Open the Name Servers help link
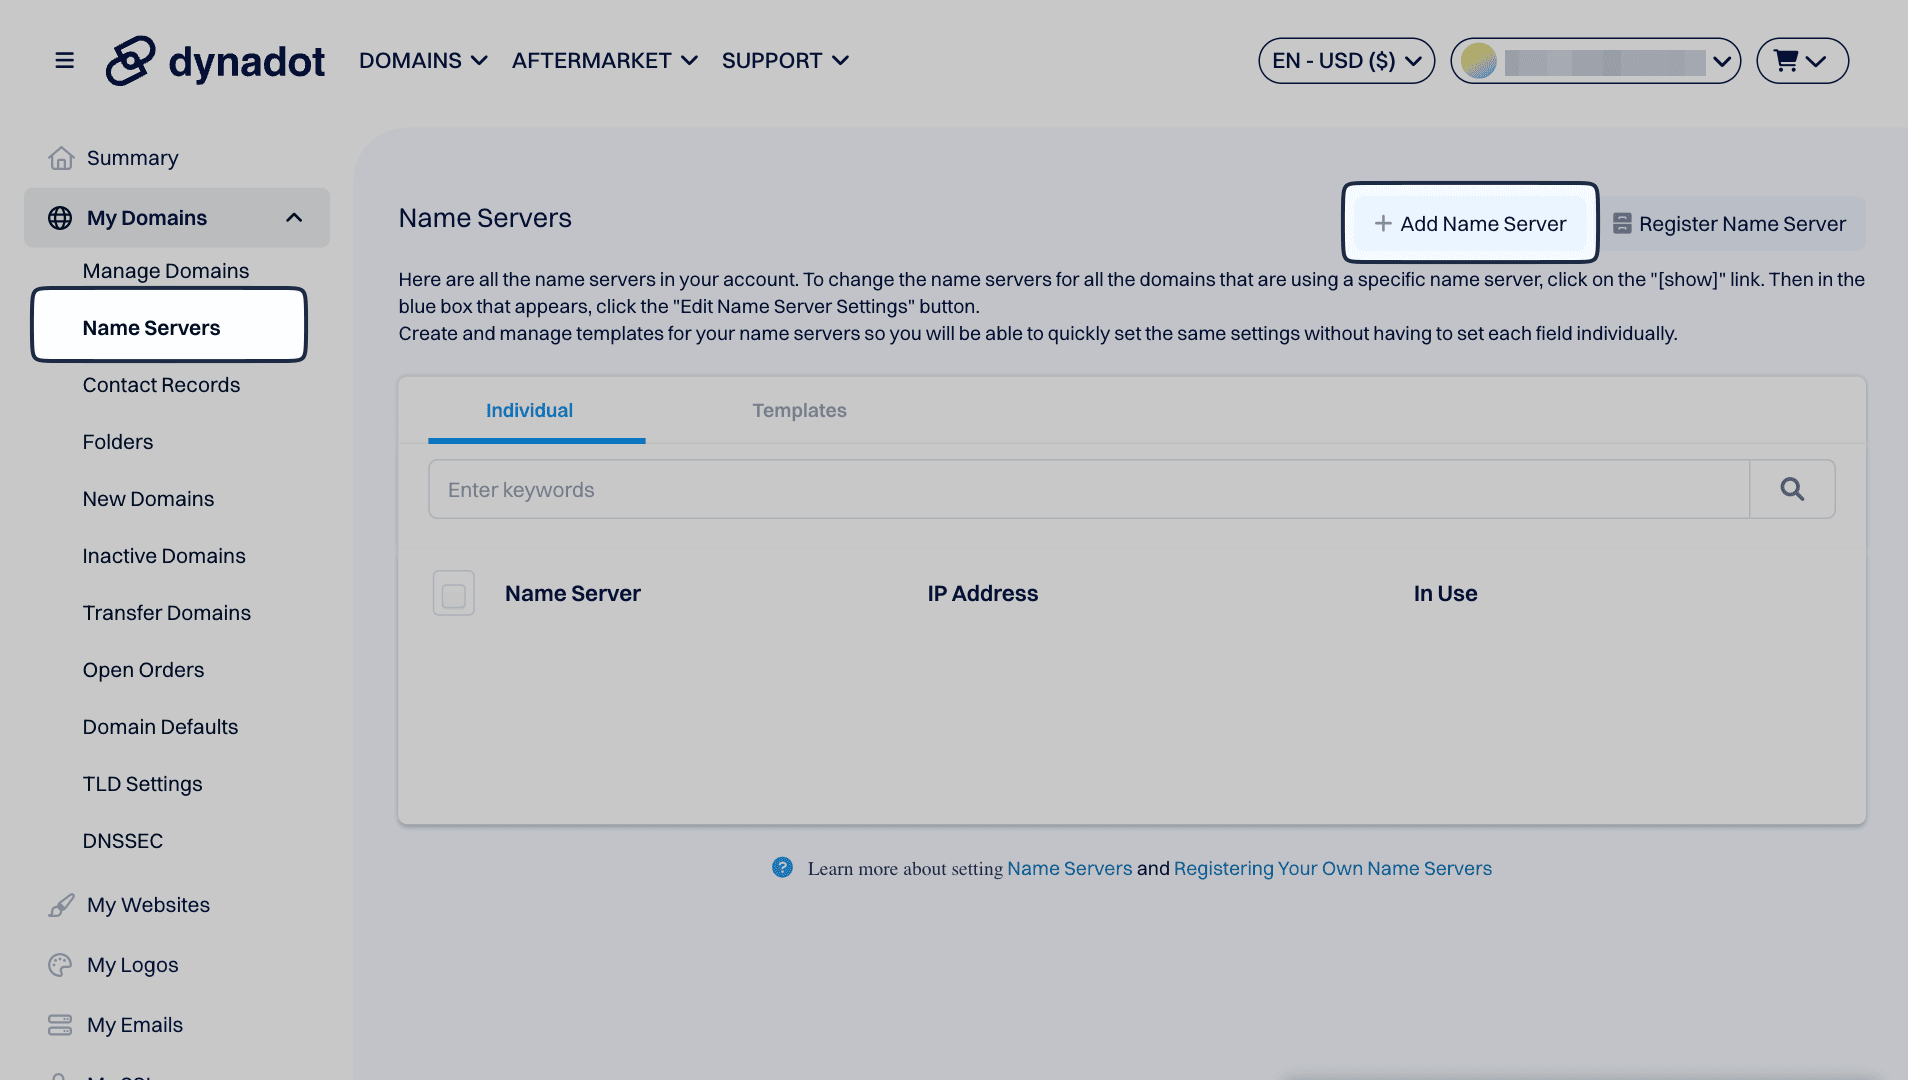Screen dimensions: 1908x1080 tap(1069, 868)
